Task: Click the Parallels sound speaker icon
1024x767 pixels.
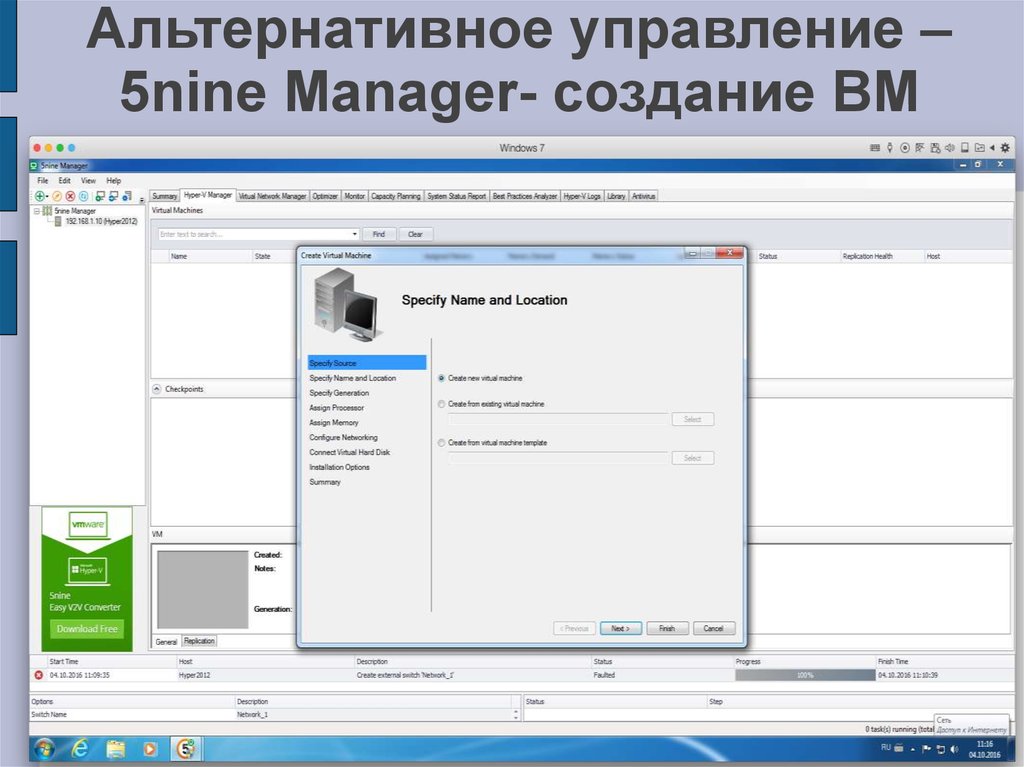Action: (x=950, y=148)
